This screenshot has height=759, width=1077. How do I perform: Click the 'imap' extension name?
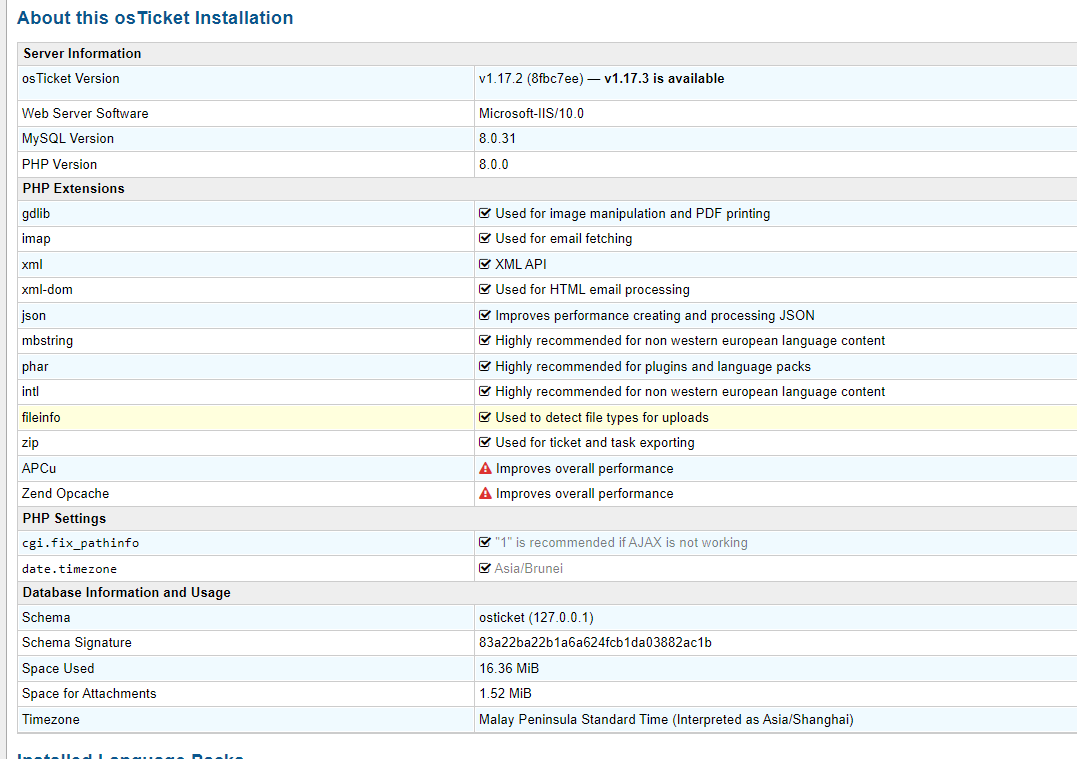pos(36,239)
